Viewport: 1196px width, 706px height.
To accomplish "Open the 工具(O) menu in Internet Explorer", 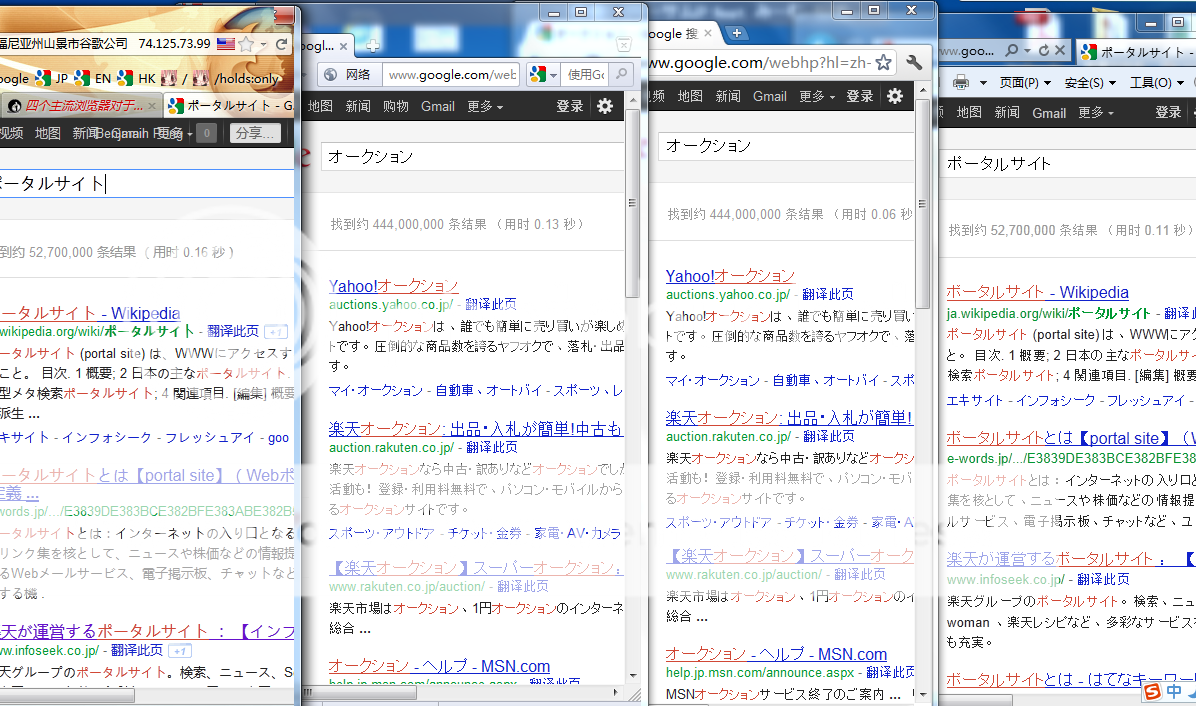I will 1156,82.
